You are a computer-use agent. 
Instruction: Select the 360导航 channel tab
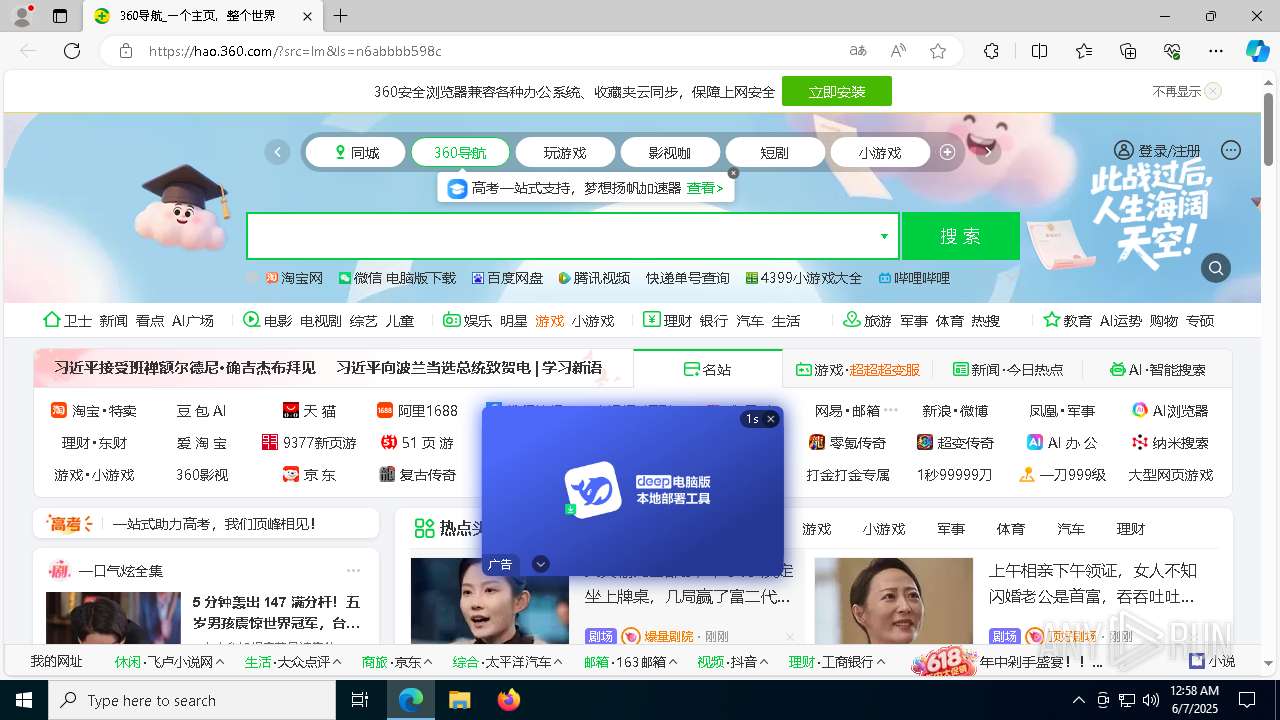pyautogui.click(x=460, y=152)
